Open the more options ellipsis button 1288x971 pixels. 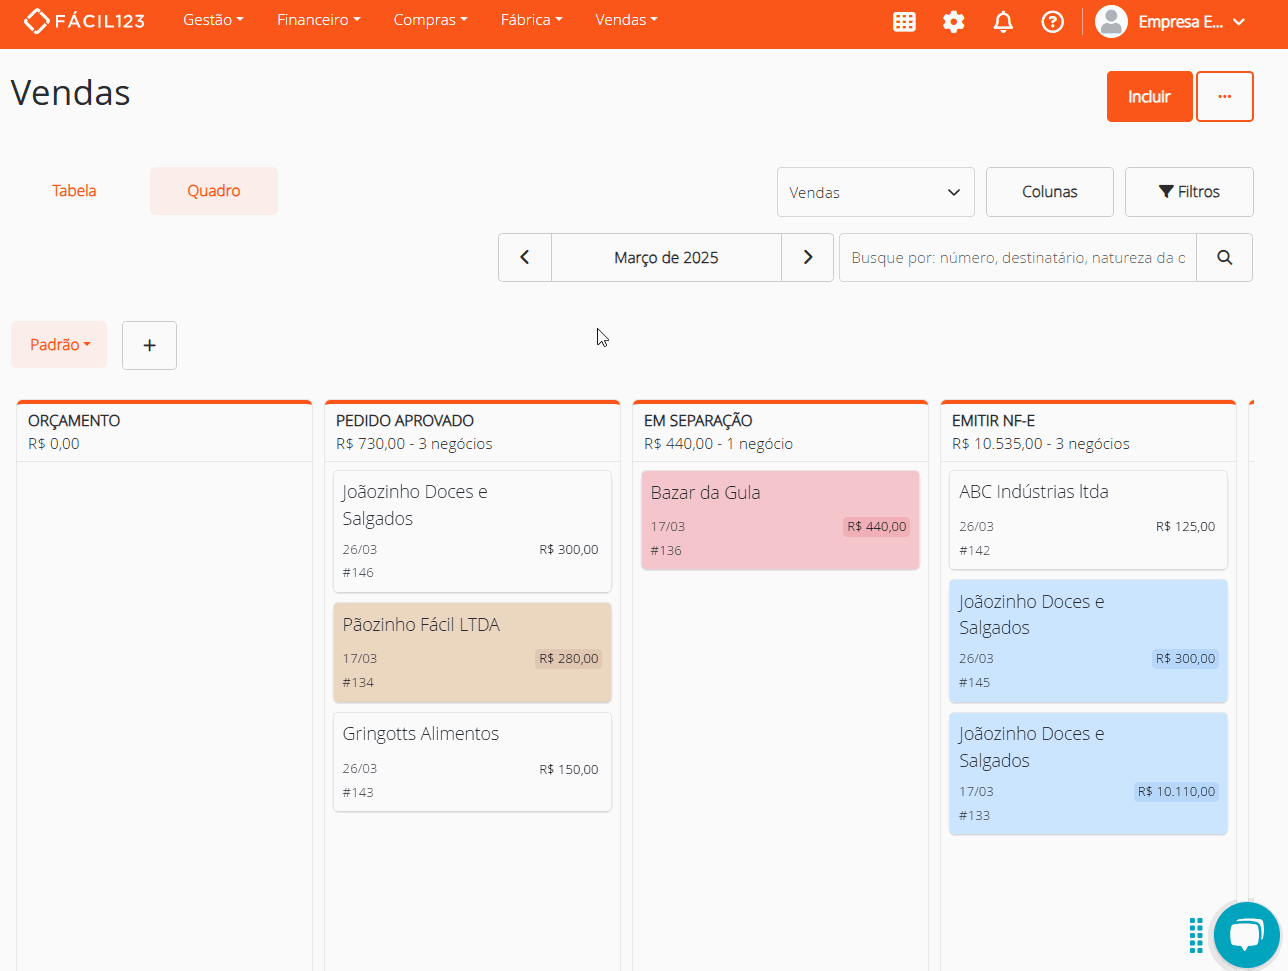(x=1225, y=97)
